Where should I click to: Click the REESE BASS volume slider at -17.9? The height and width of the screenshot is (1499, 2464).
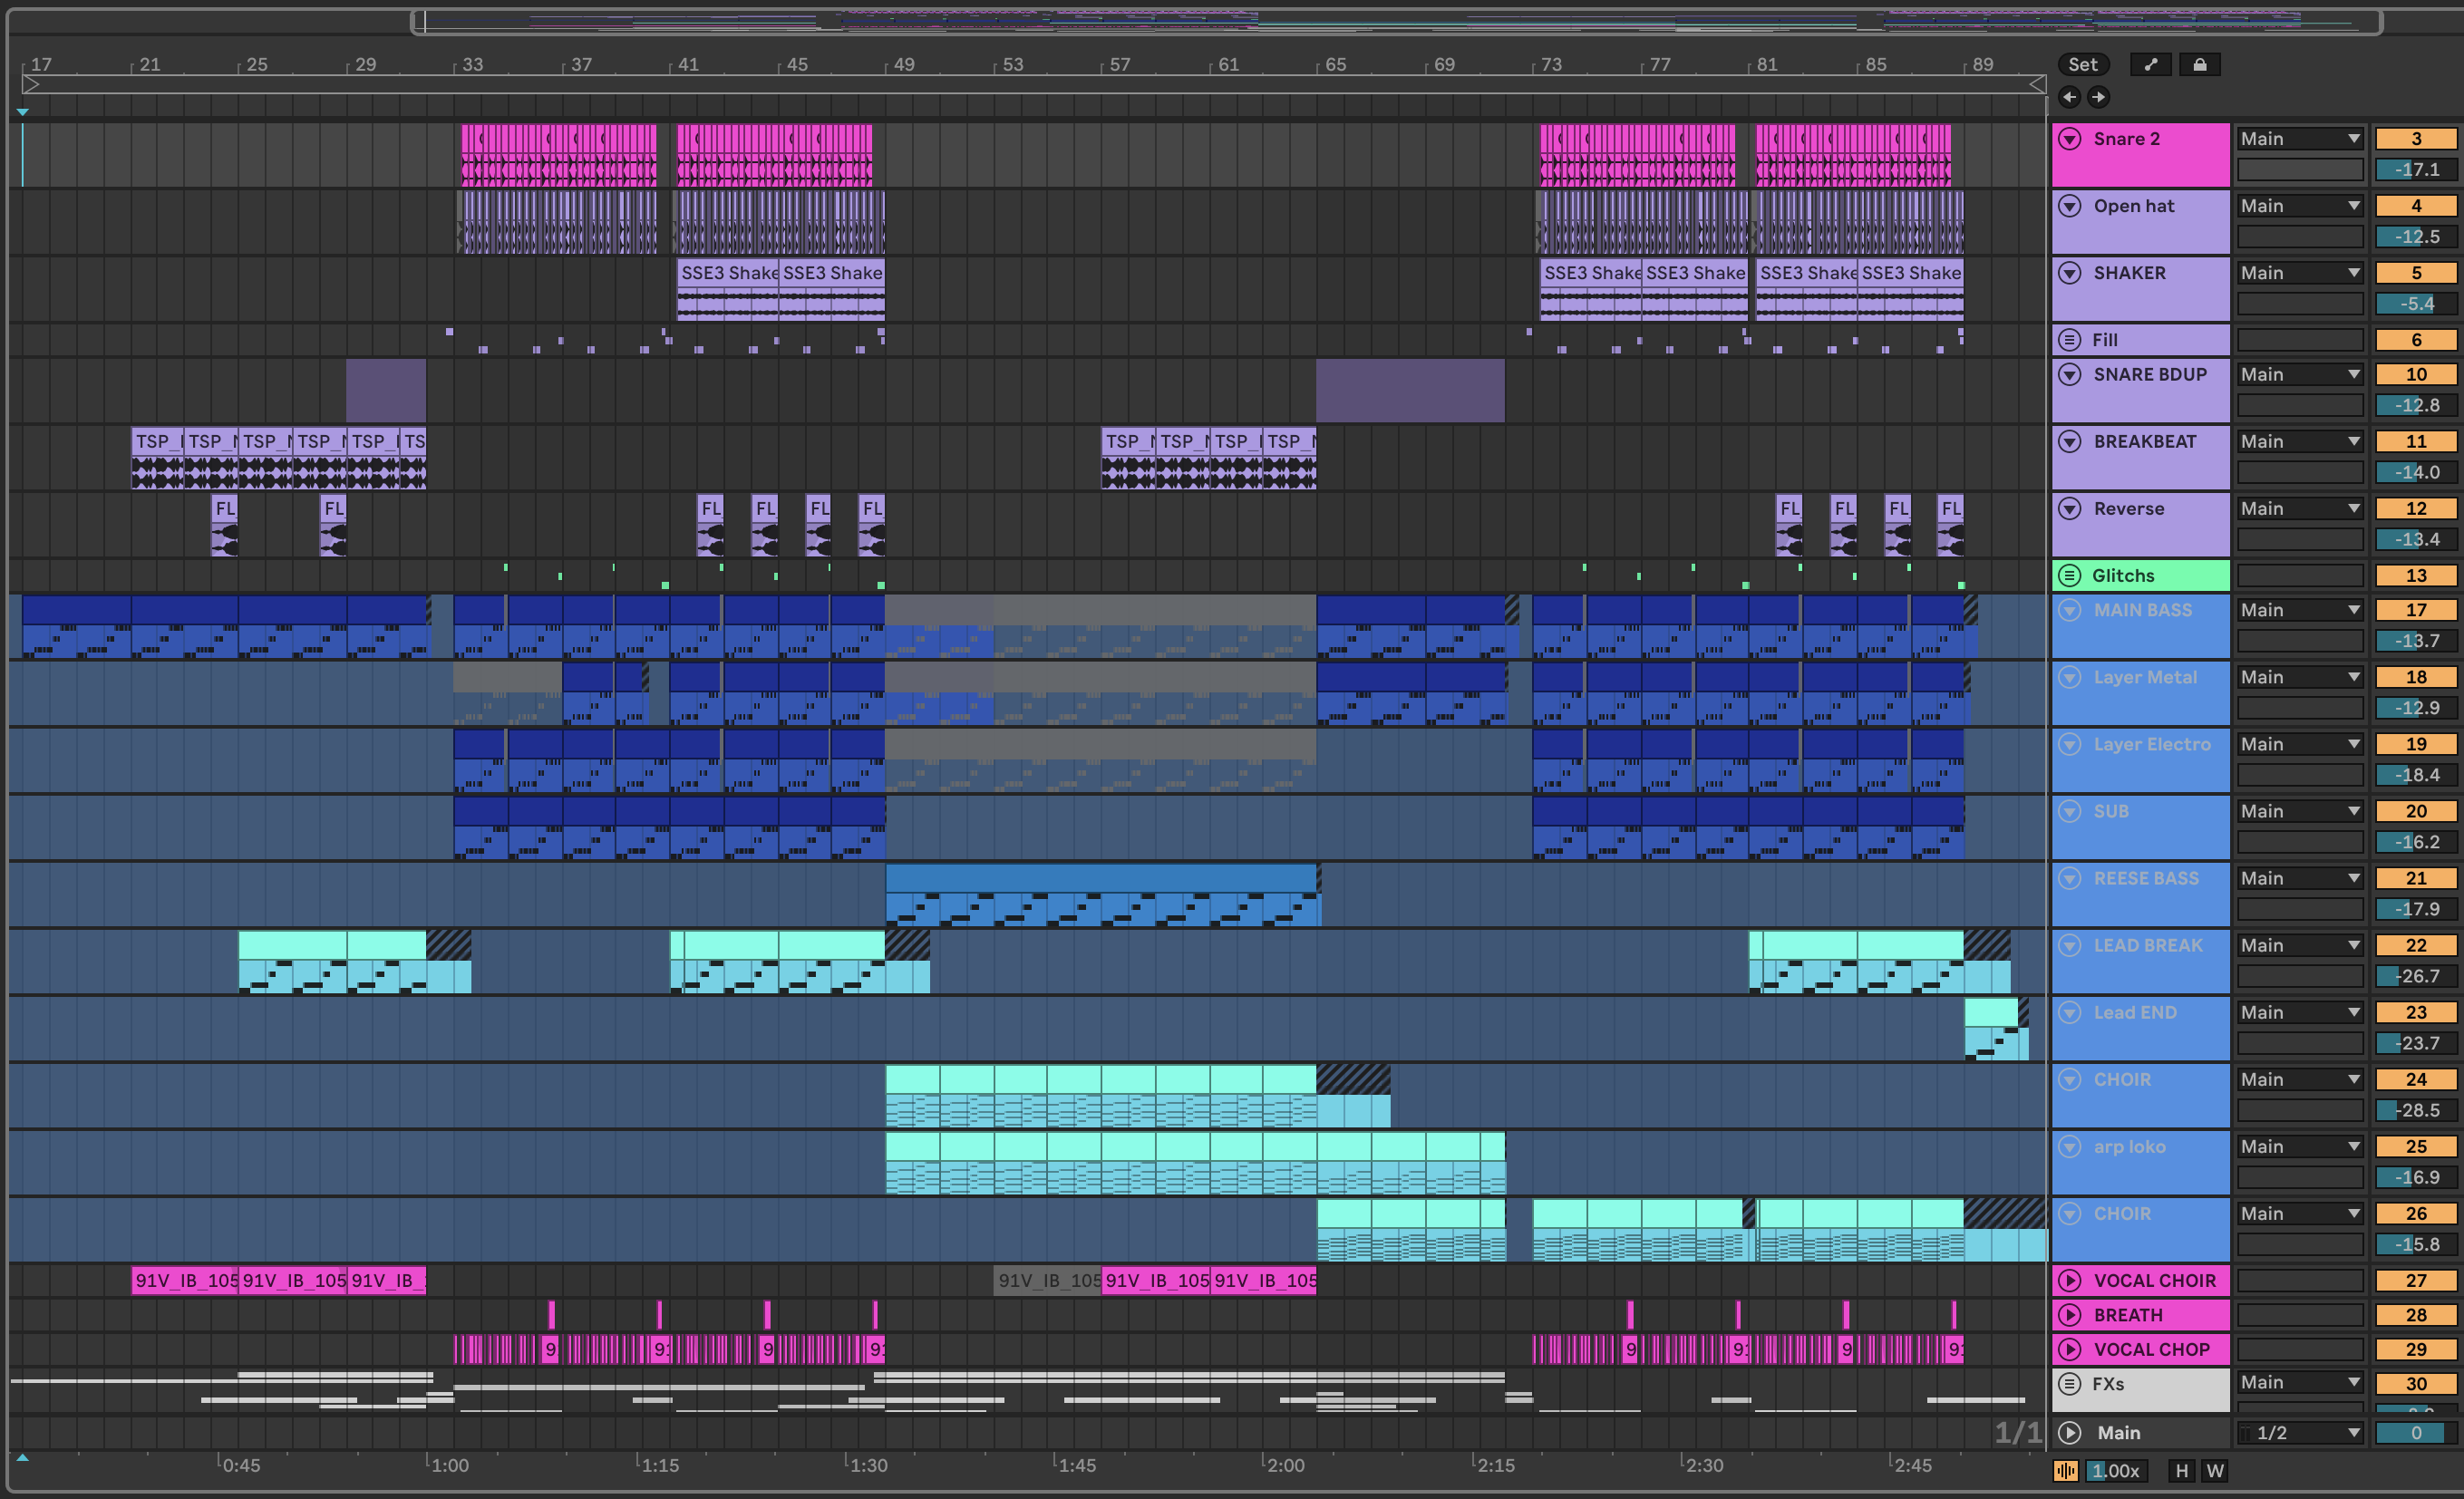pyautogui.click(x=2415, y=909)
